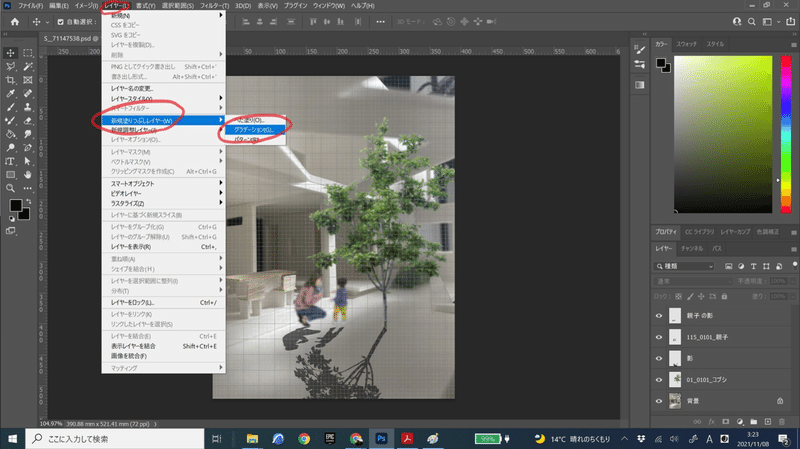
Task: Click the hue slider bar
Action: pyautogui.click(x=786, y=134)
